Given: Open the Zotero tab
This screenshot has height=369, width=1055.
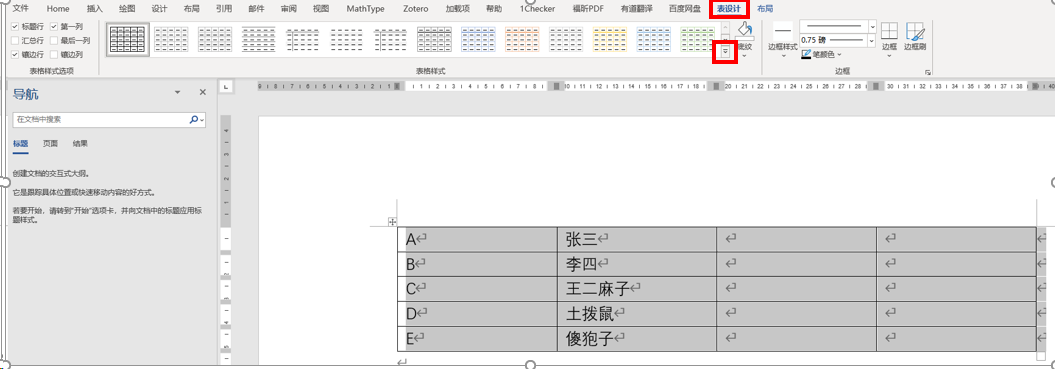Looking at the screenshot, I should [415, 9].
